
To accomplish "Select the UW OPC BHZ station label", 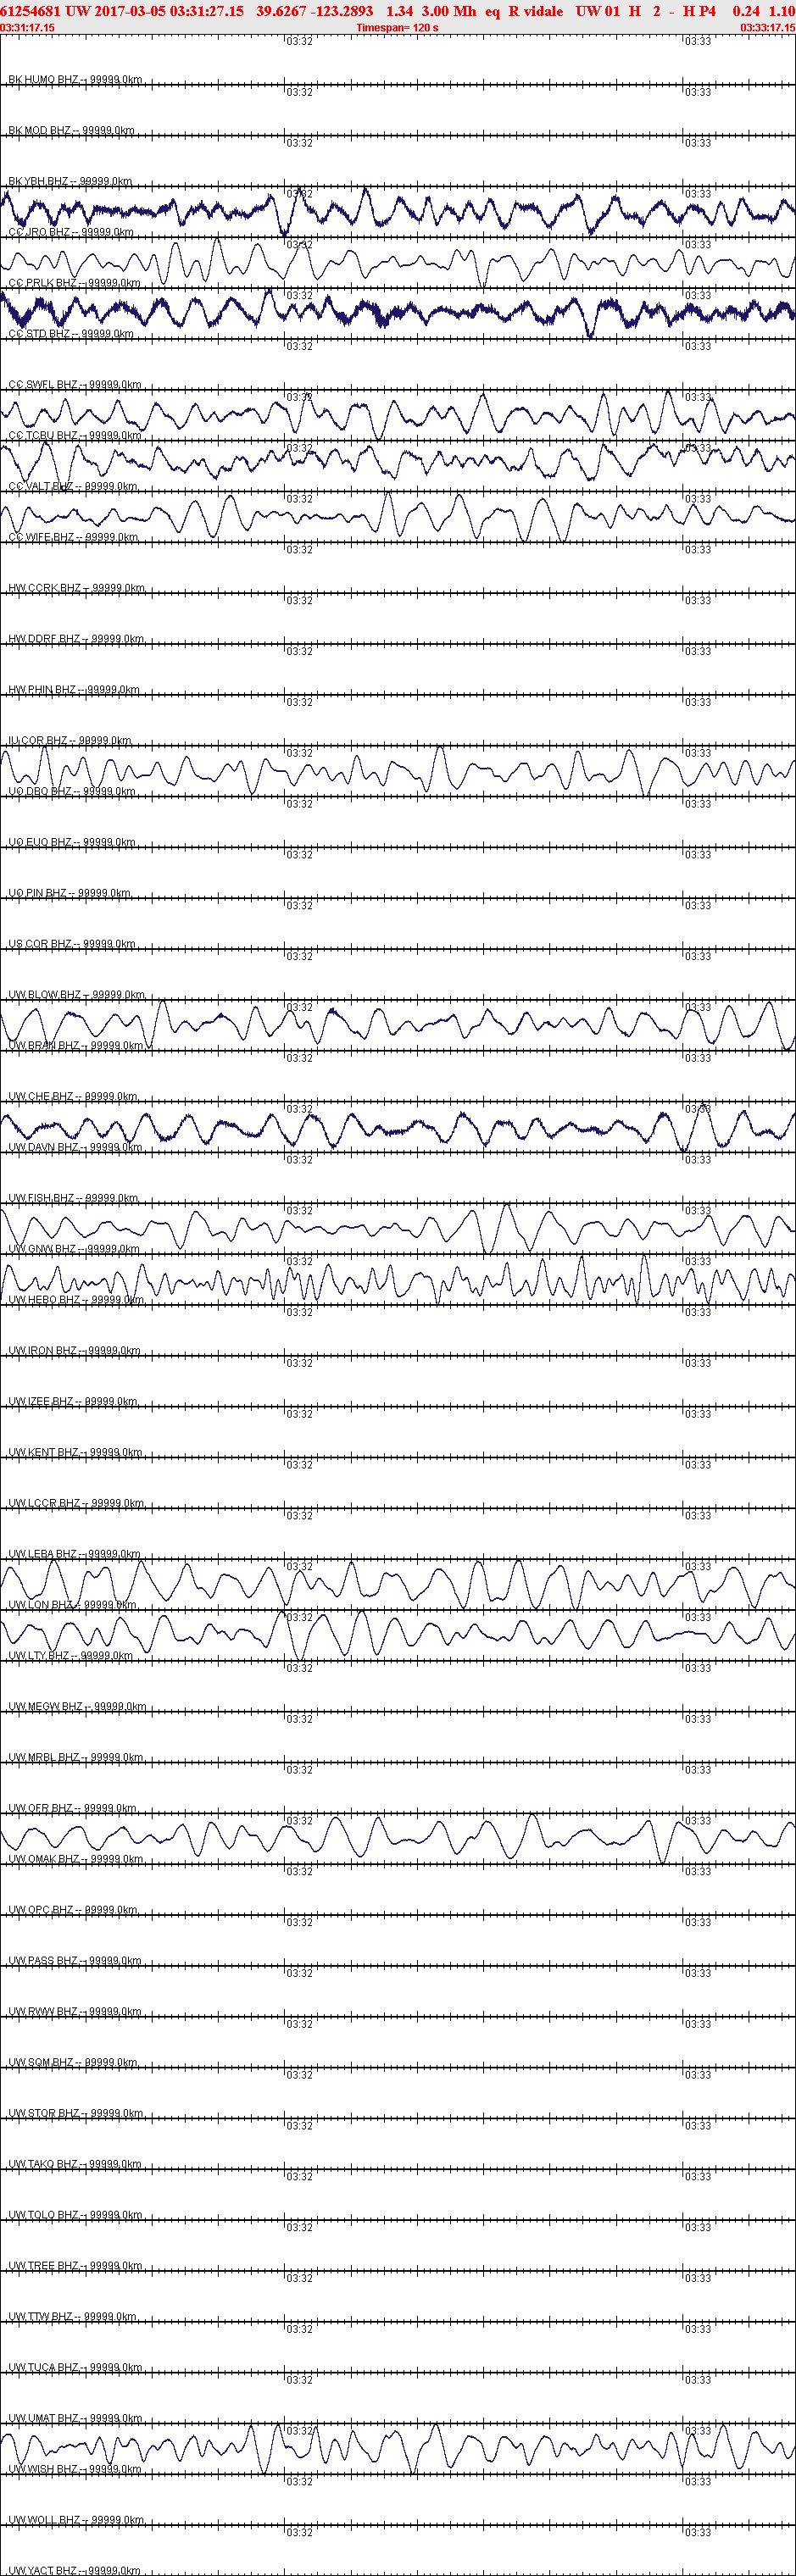I will pyautogui.click(x=73, y=1910).
